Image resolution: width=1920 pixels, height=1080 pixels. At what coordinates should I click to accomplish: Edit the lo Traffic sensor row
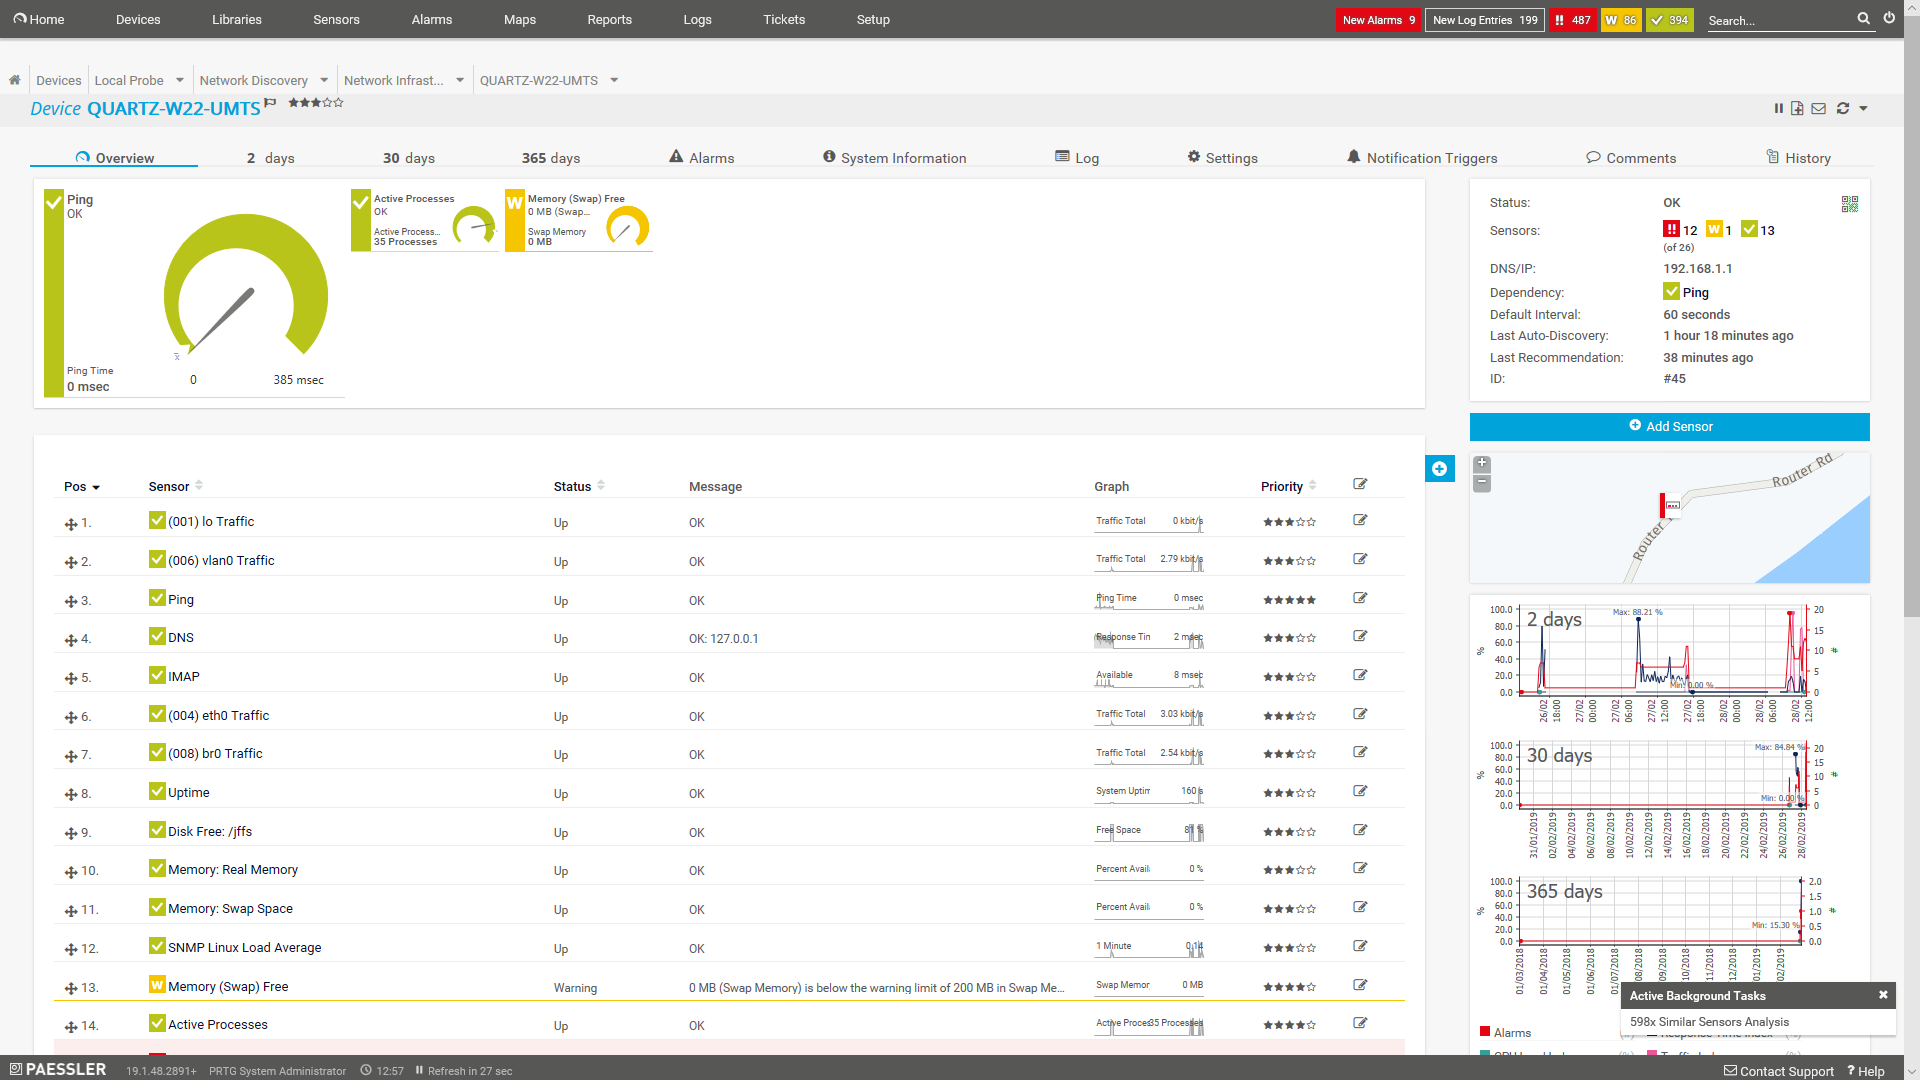pos(1360,520)
